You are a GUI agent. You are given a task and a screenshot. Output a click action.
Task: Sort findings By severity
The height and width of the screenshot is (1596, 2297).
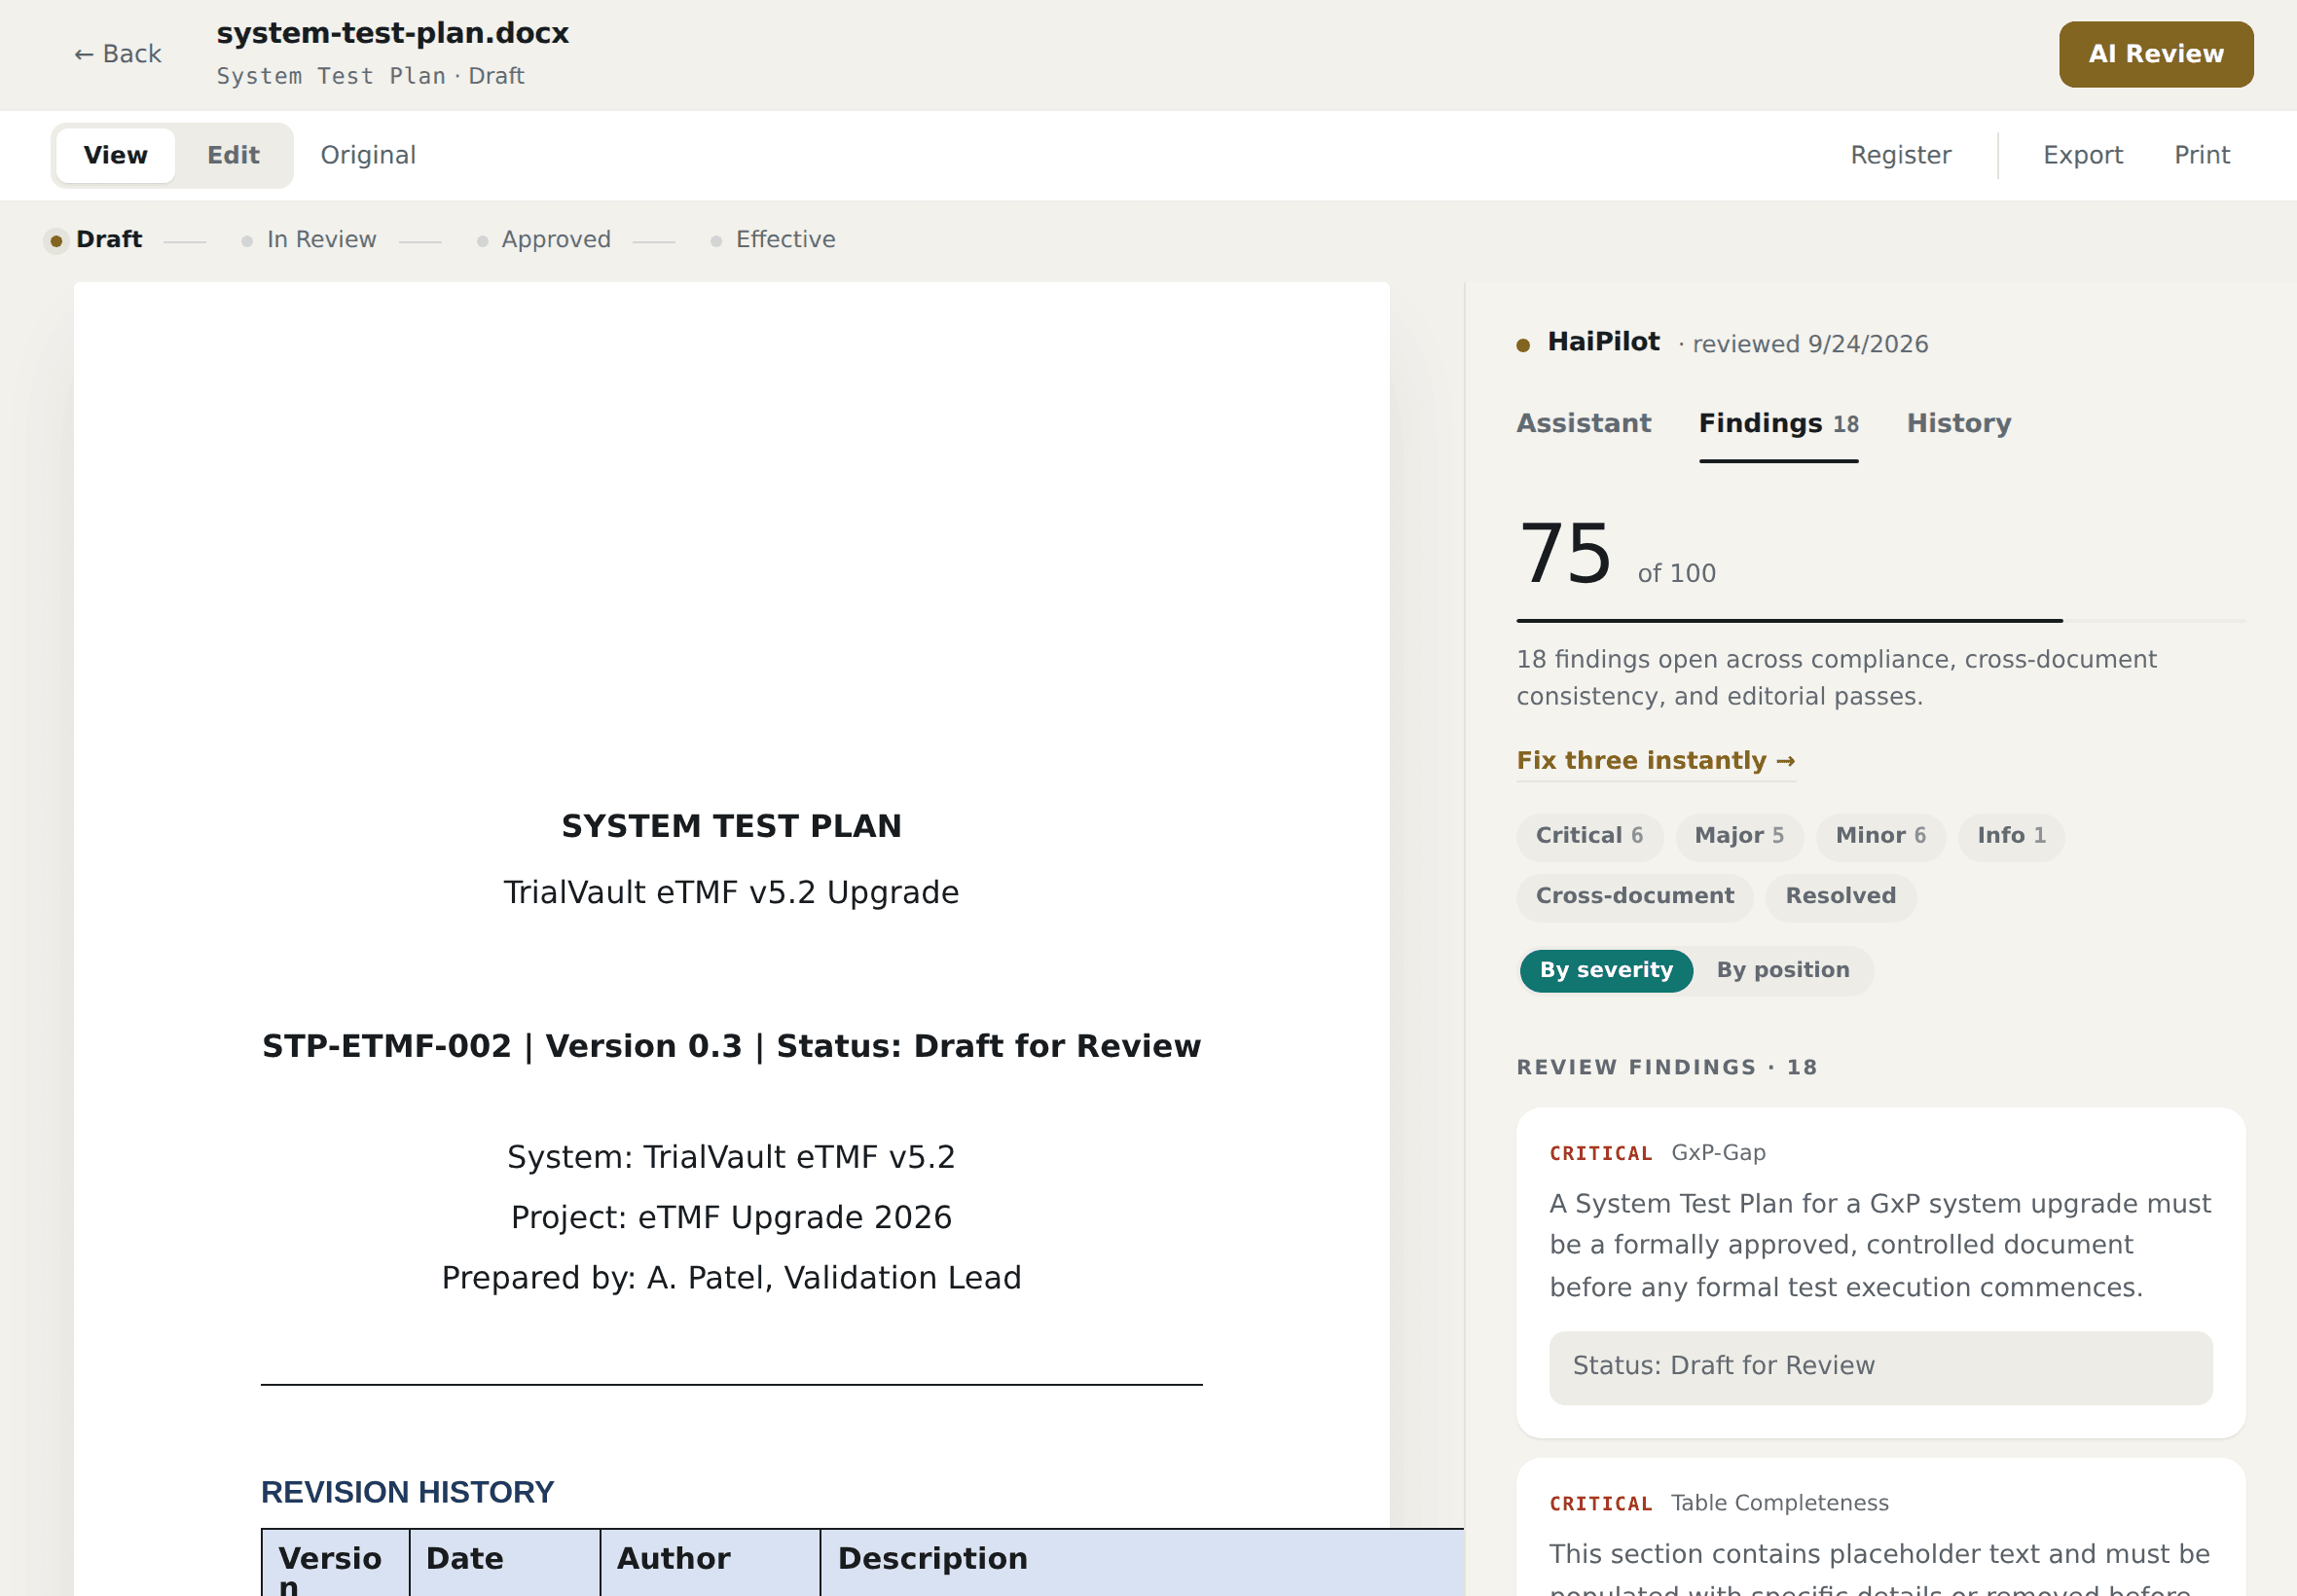pyautogui.click(x=1606, y=971)
